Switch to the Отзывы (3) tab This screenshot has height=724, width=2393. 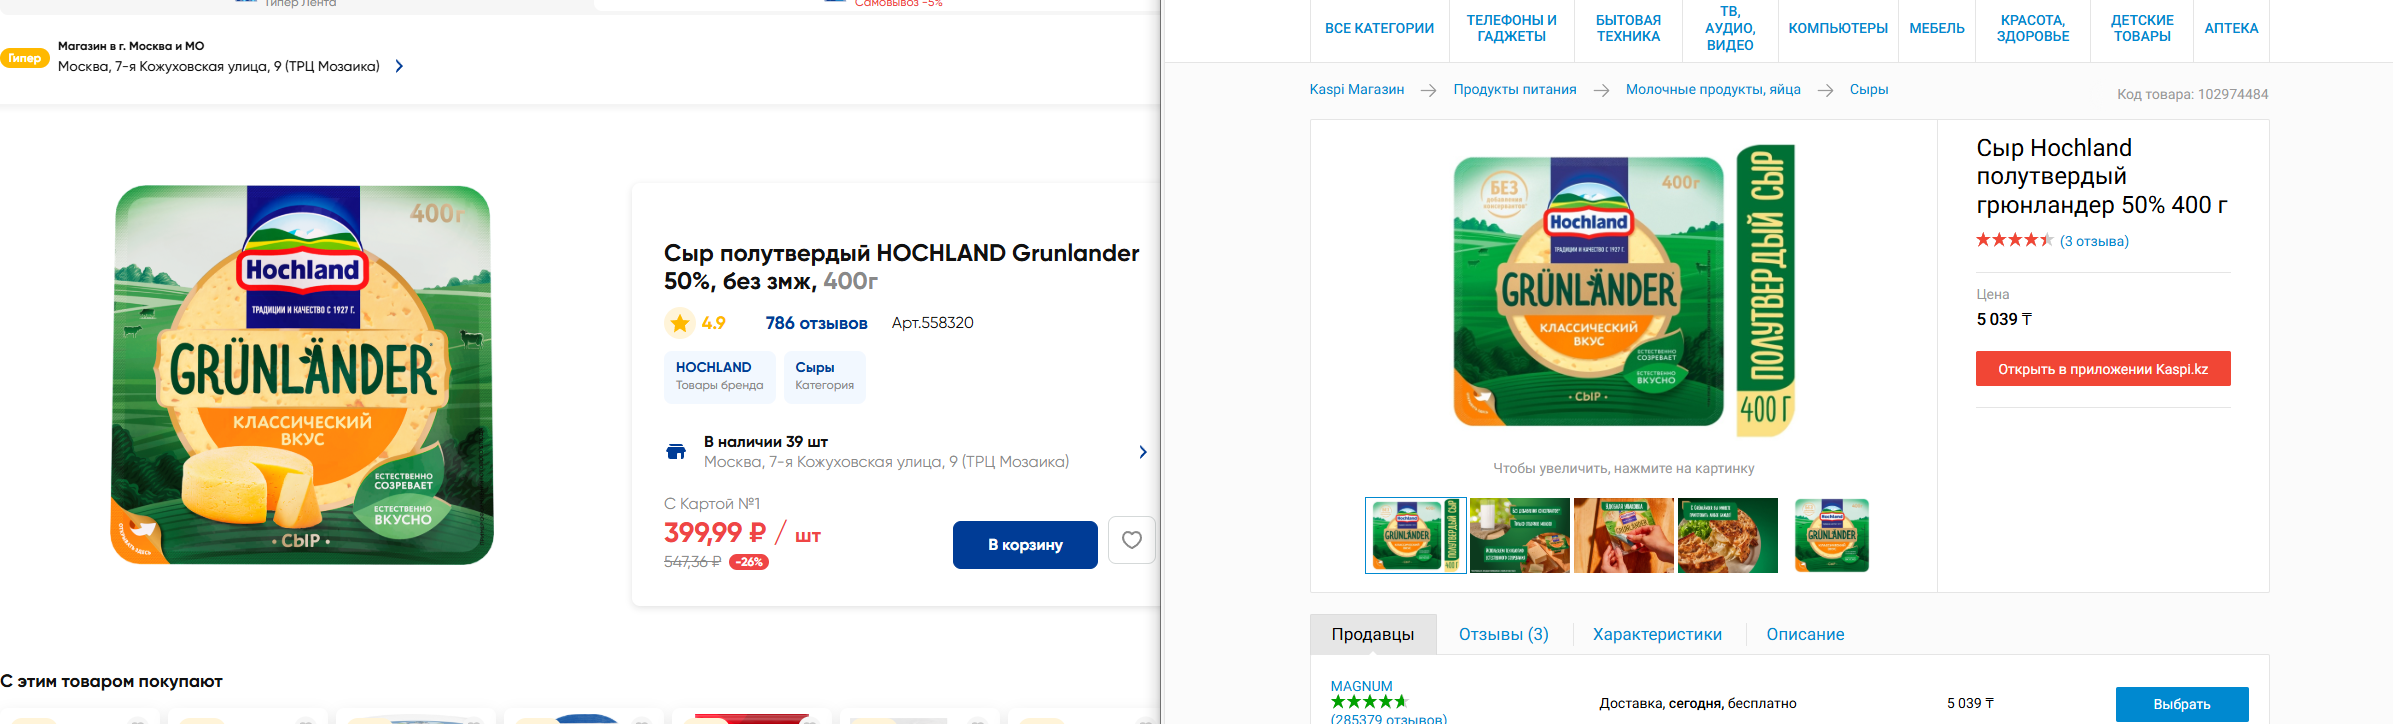click(x=1503, y=634)
